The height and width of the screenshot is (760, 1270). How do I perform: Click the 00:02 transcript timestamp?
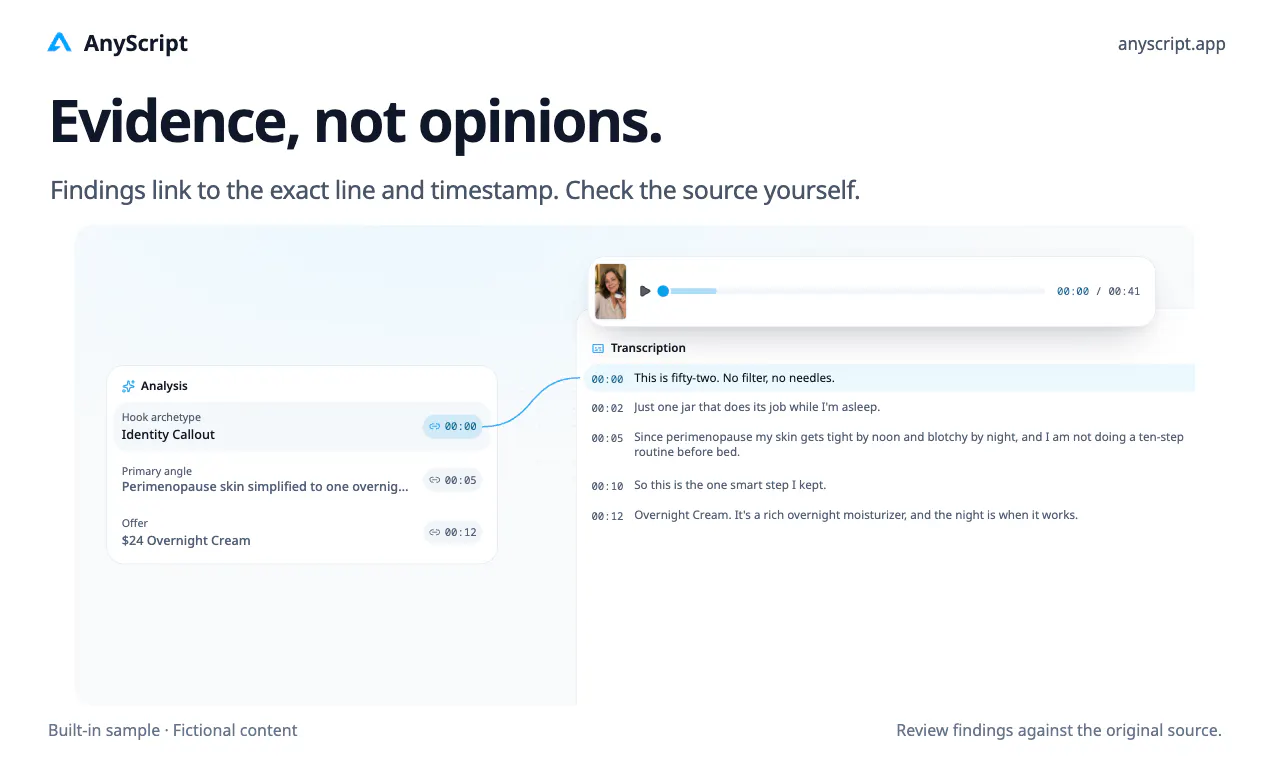607,408
